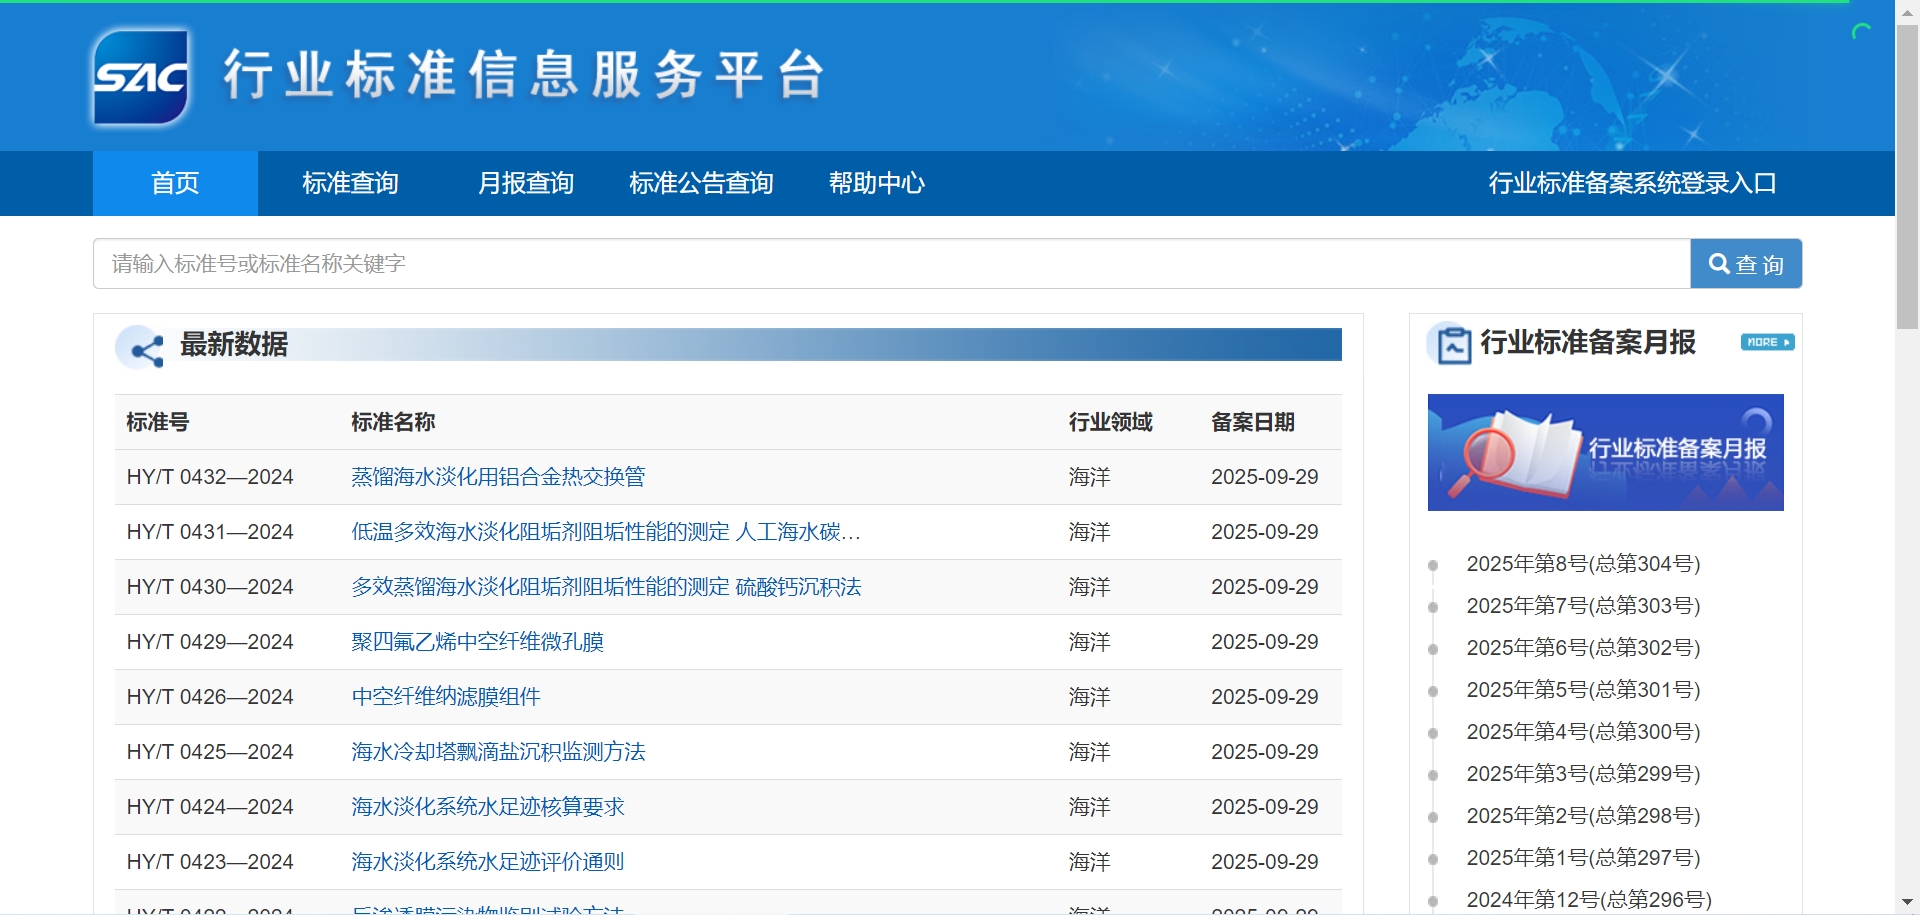The image size is (1920, 915).
Task: Go to the 首页 tab
Action: click(x=175, y=184)
